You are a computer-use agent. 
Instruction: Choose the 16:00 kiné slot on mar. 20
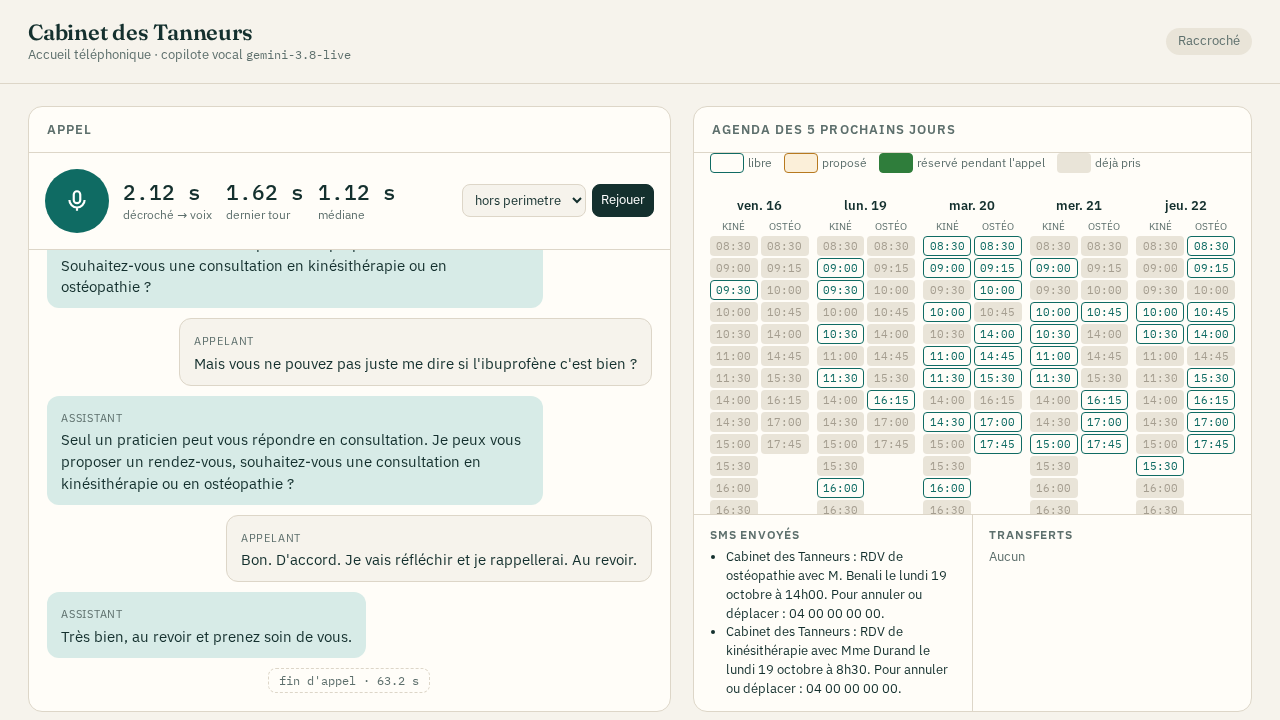click(947, 488)
